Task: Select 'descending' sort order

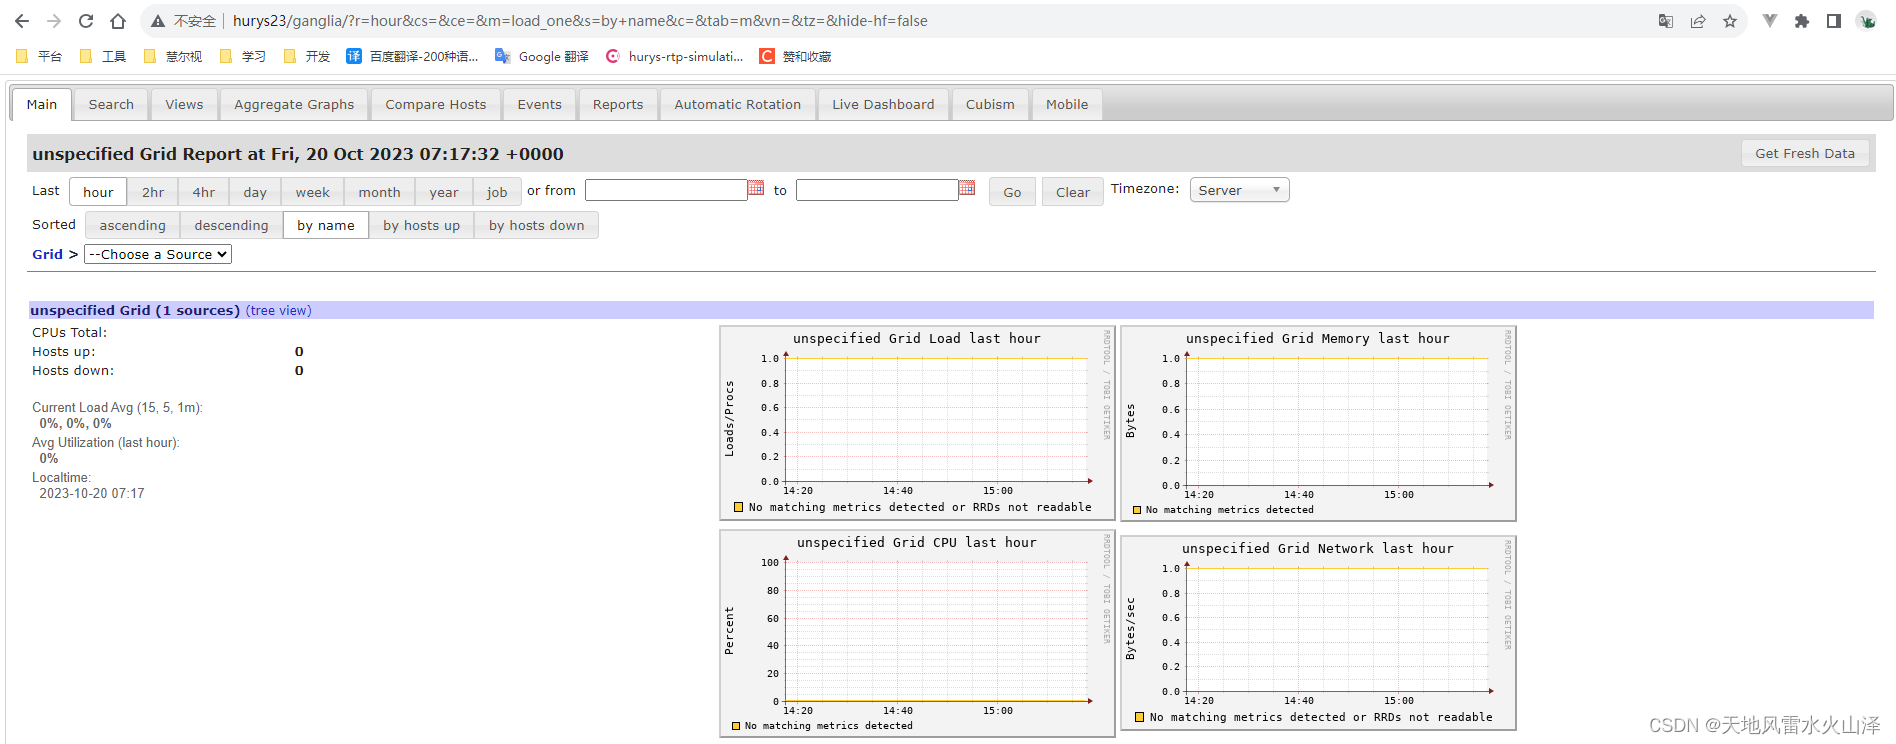Action: pos(231,225)
